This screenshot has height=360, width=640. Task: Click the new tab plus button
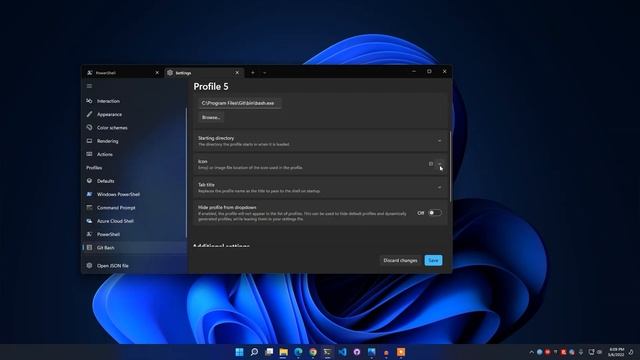253,73
